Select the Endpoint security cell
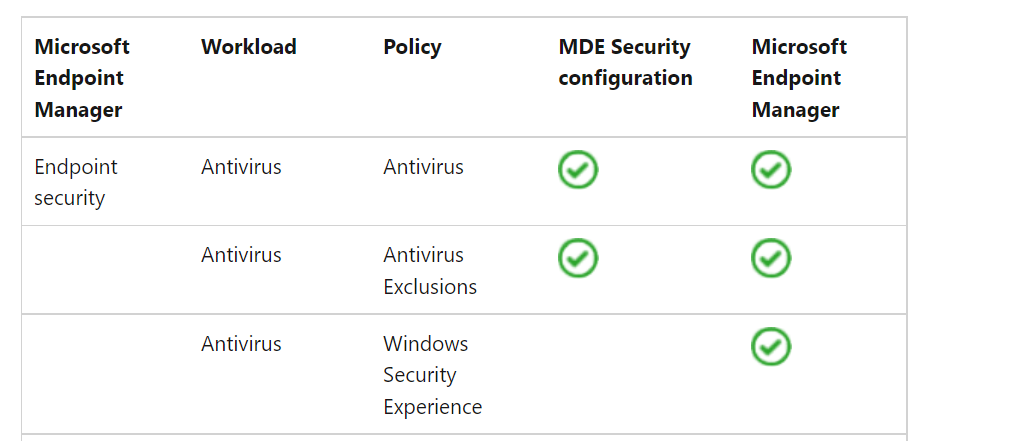1031x441 pixels. pos(76,182)
